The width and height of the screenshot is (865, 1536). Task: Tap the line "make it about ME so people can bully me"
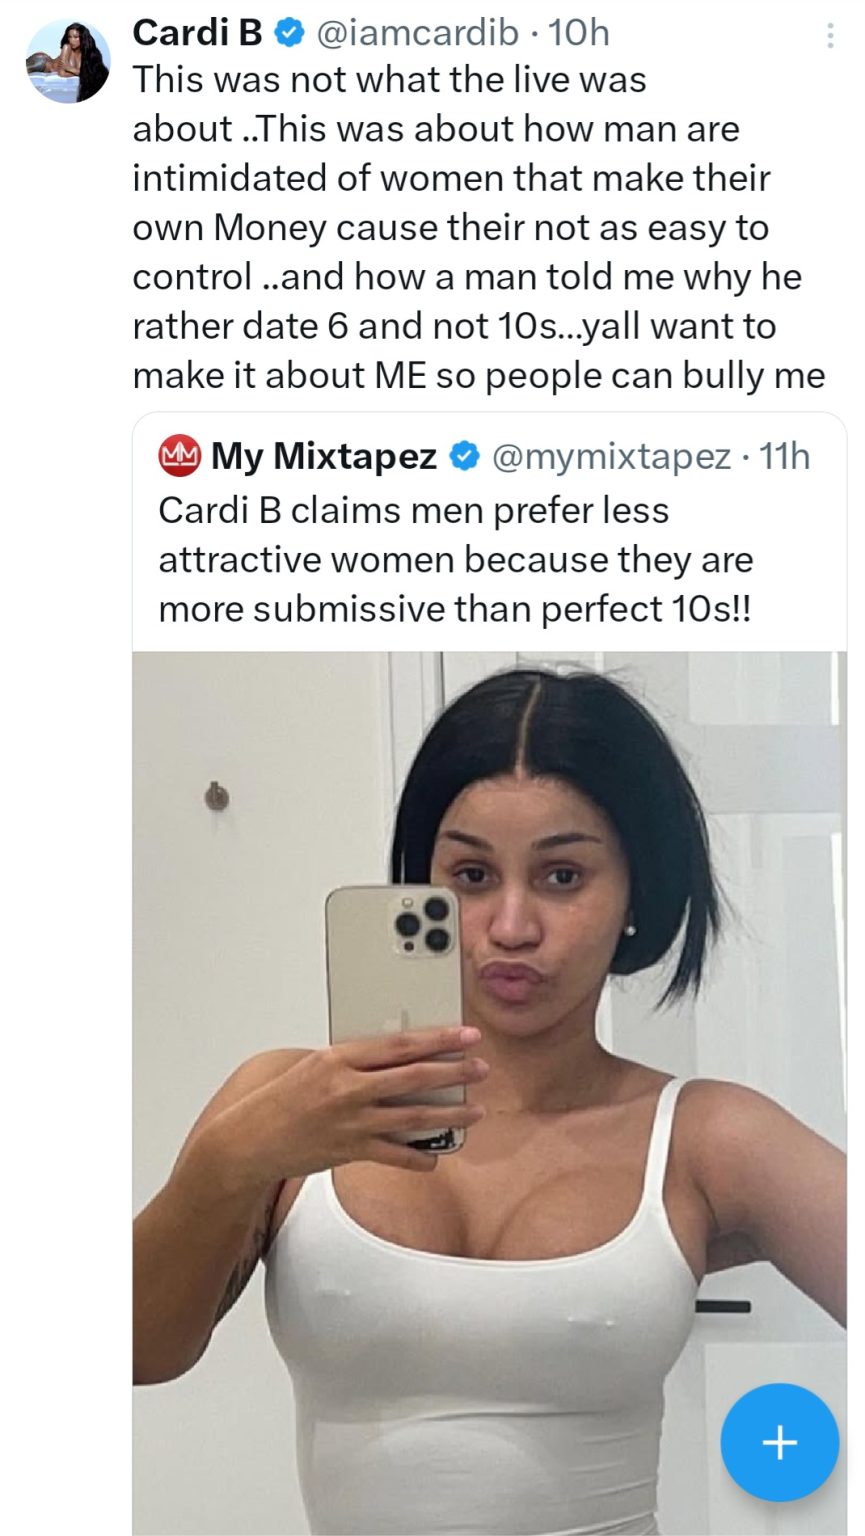coord(478,375)
